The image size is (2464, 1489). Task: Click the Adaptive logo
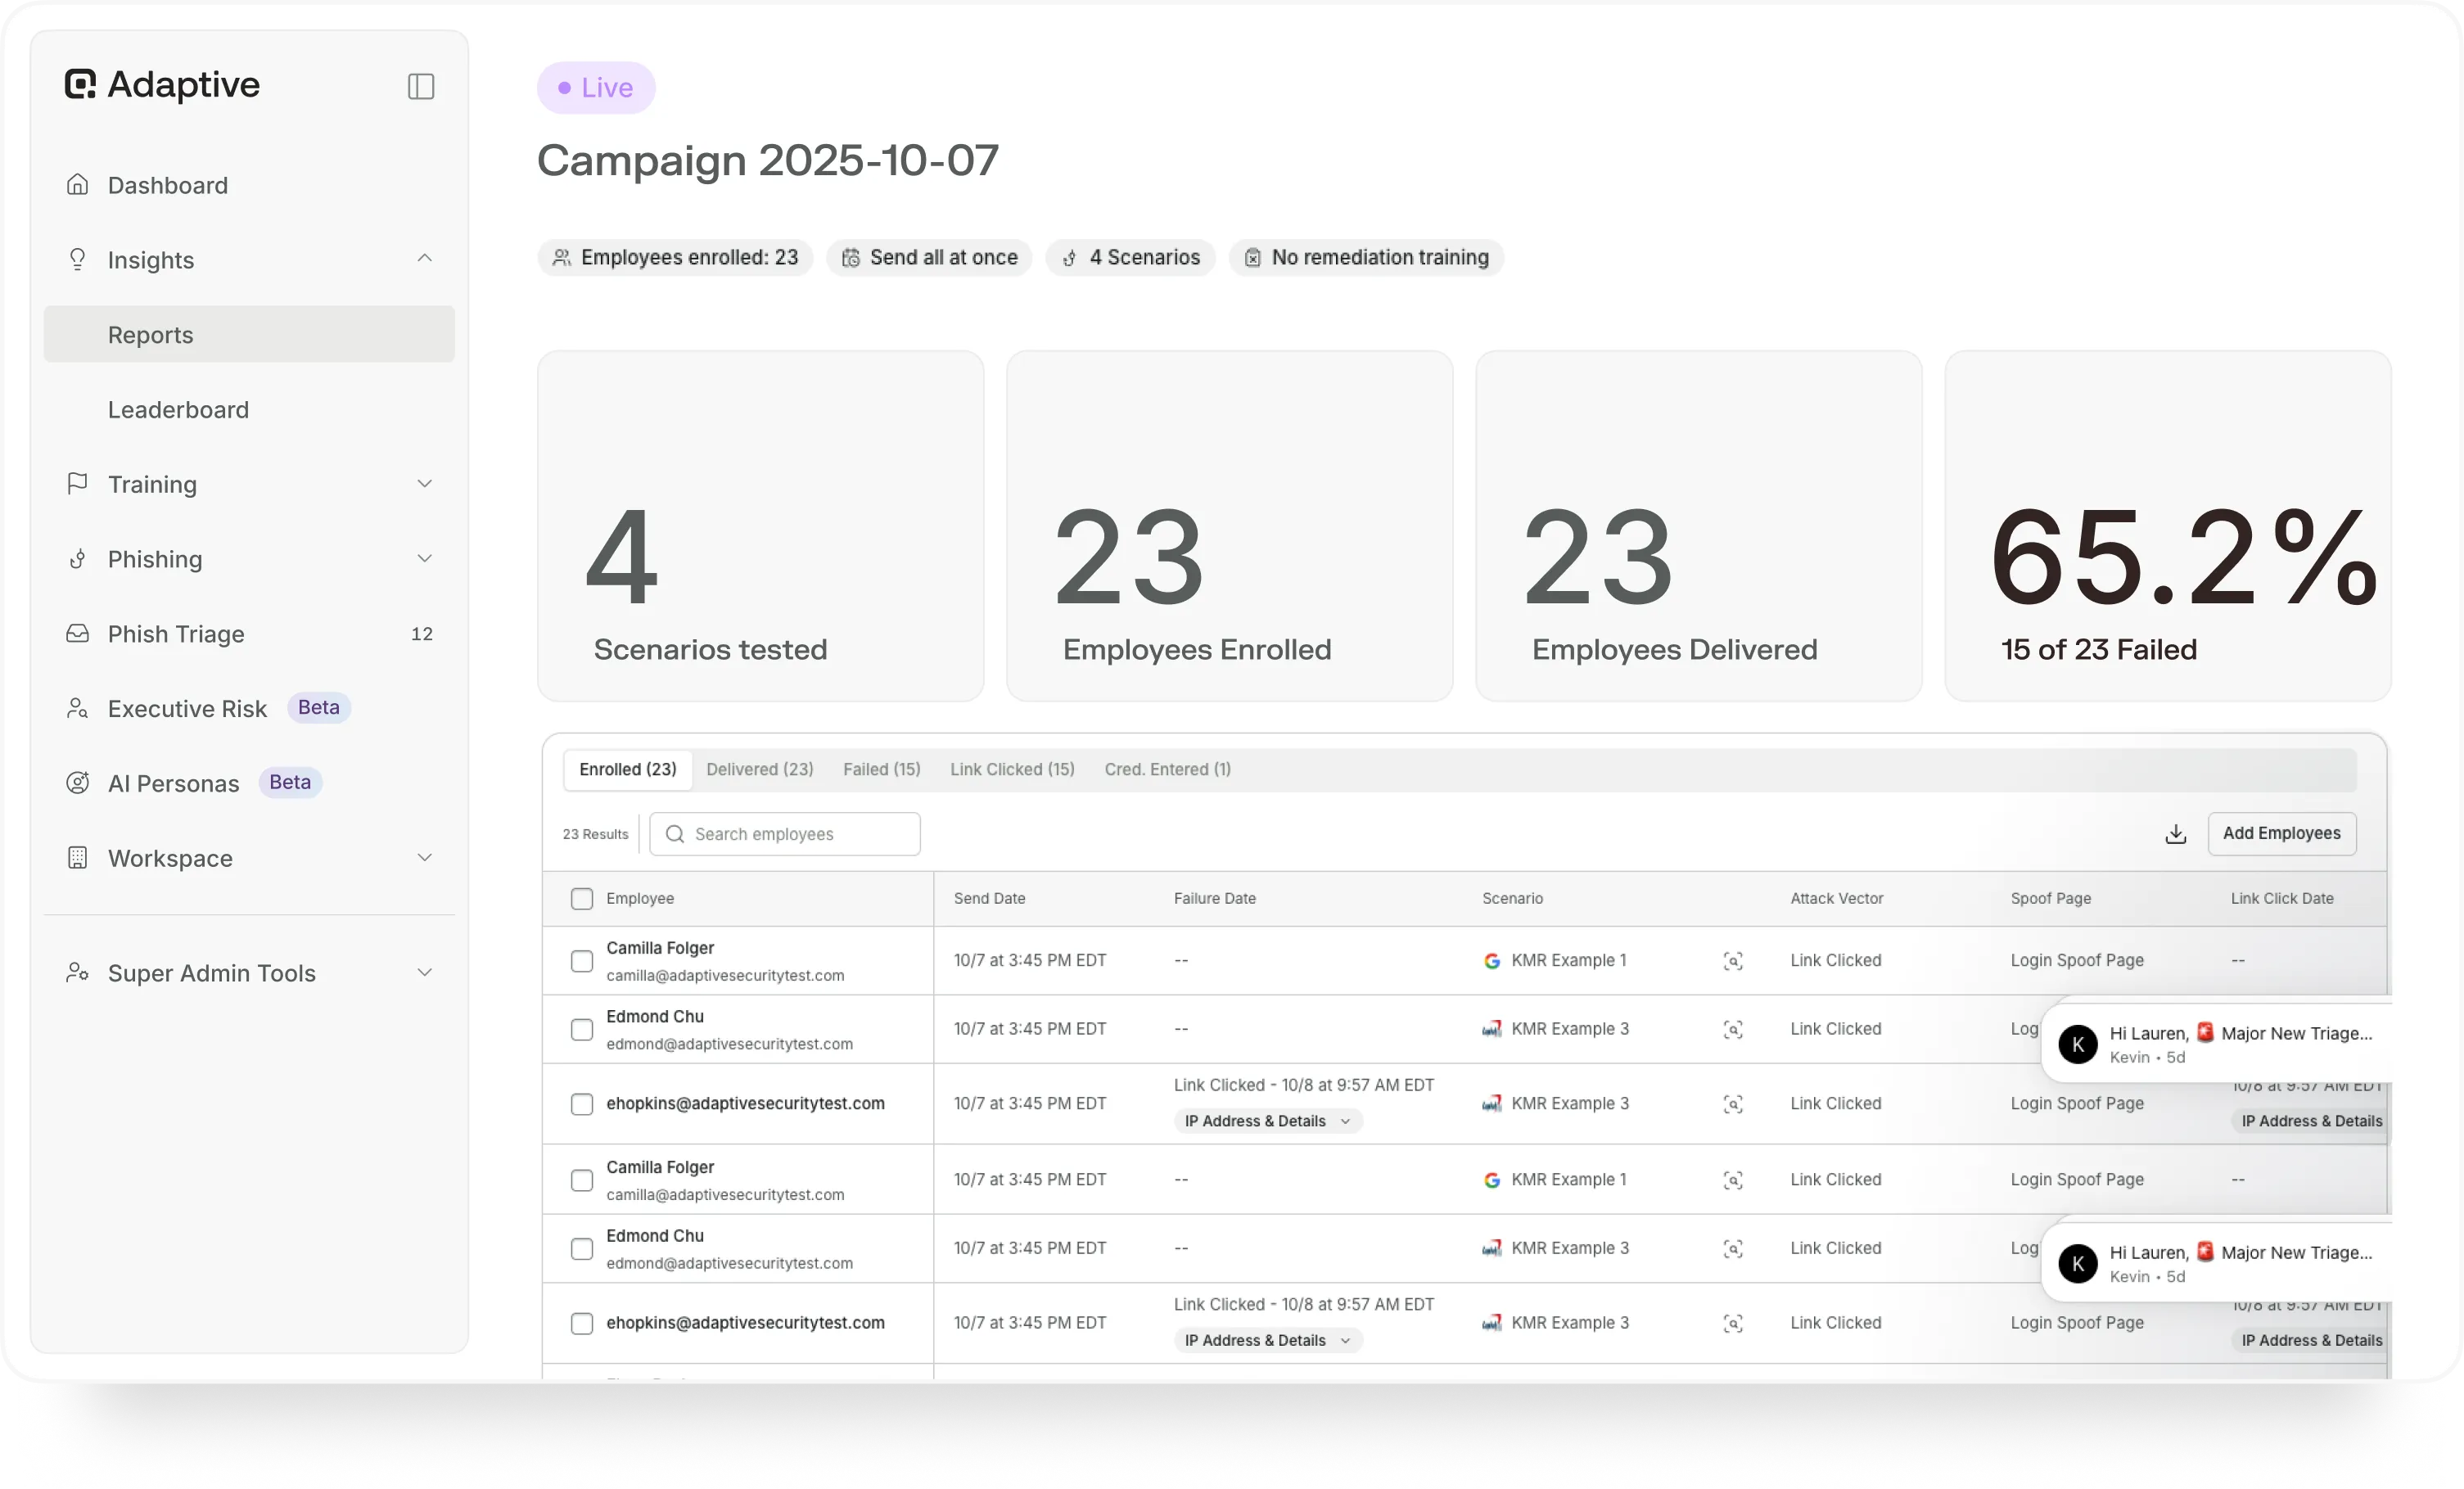pos(162,85)
